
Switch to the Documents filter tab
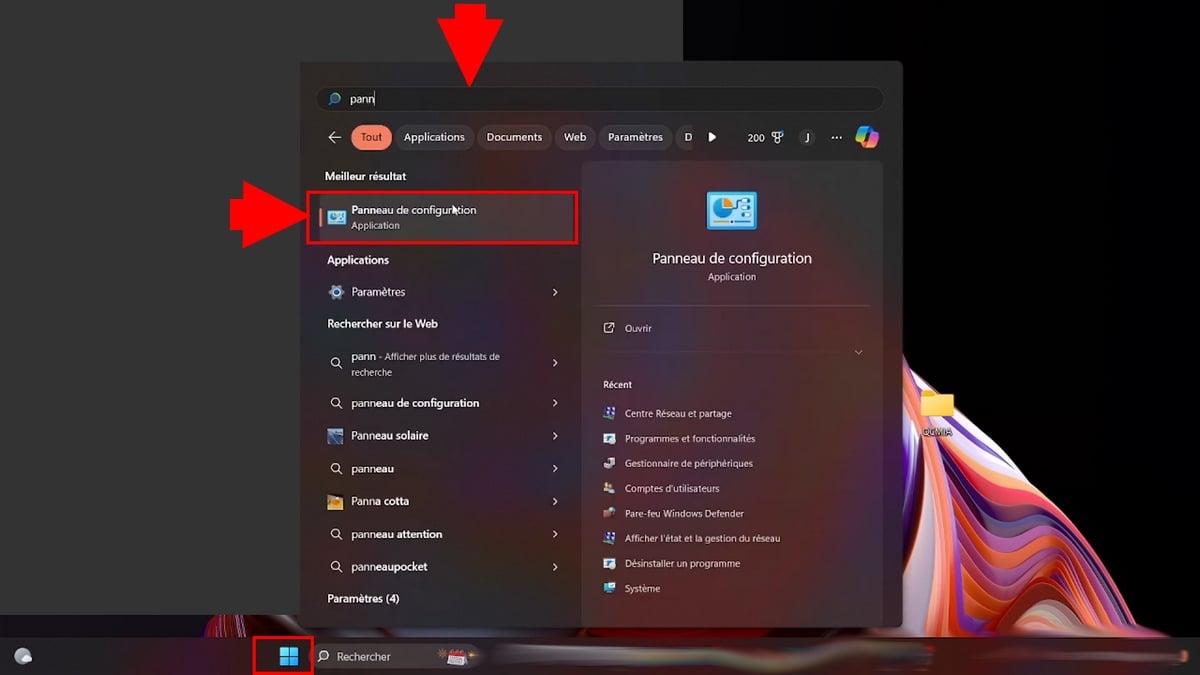pos(514,137)
